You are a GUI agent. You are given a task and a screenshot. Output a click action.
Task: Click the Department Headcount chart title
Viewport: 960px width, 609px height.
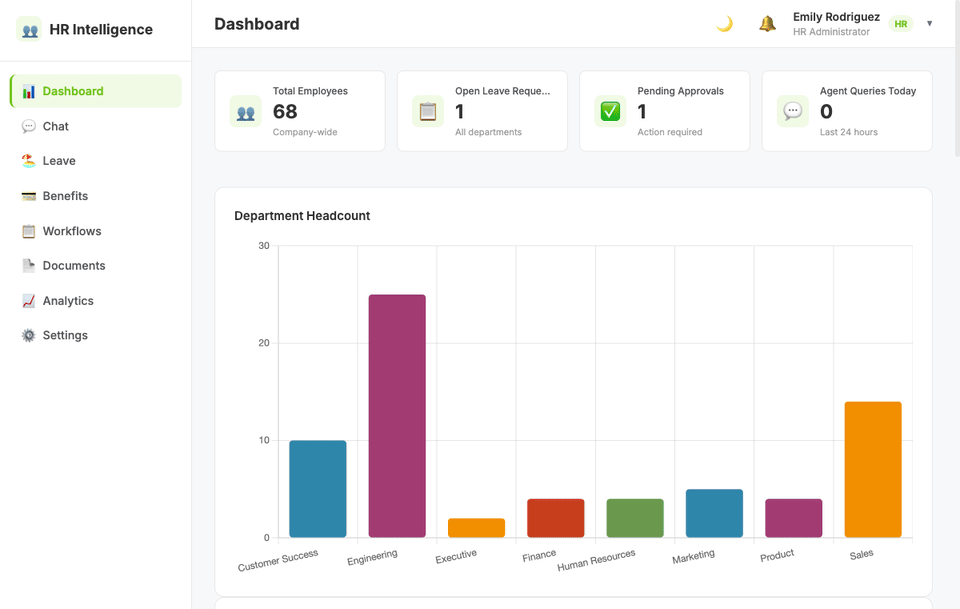302,216
